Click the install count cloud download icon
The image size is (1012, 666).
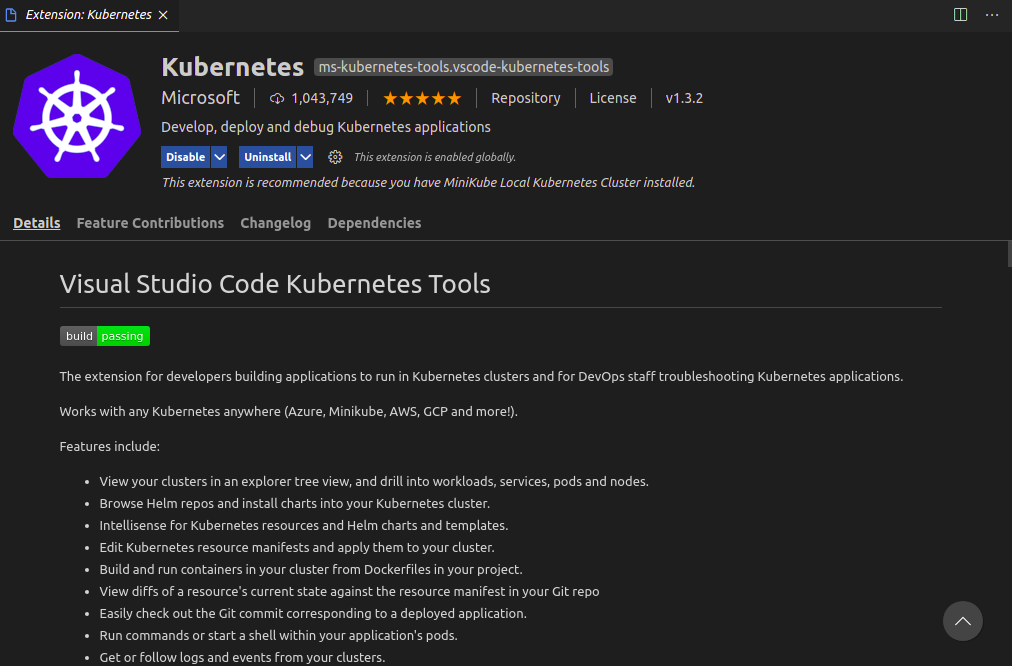click(277, 98)
